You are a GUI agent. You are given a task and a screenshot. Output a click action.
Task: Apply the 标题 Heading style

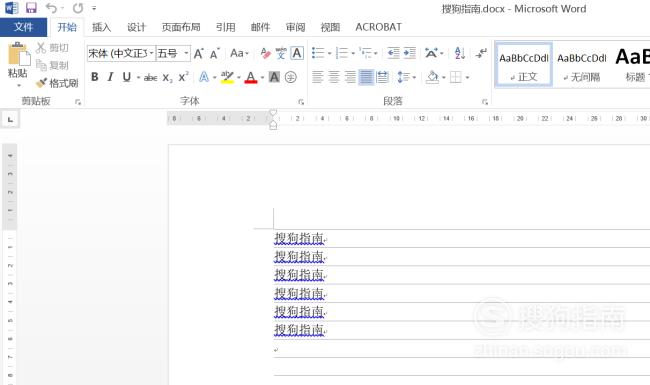(x=632, y=65)
